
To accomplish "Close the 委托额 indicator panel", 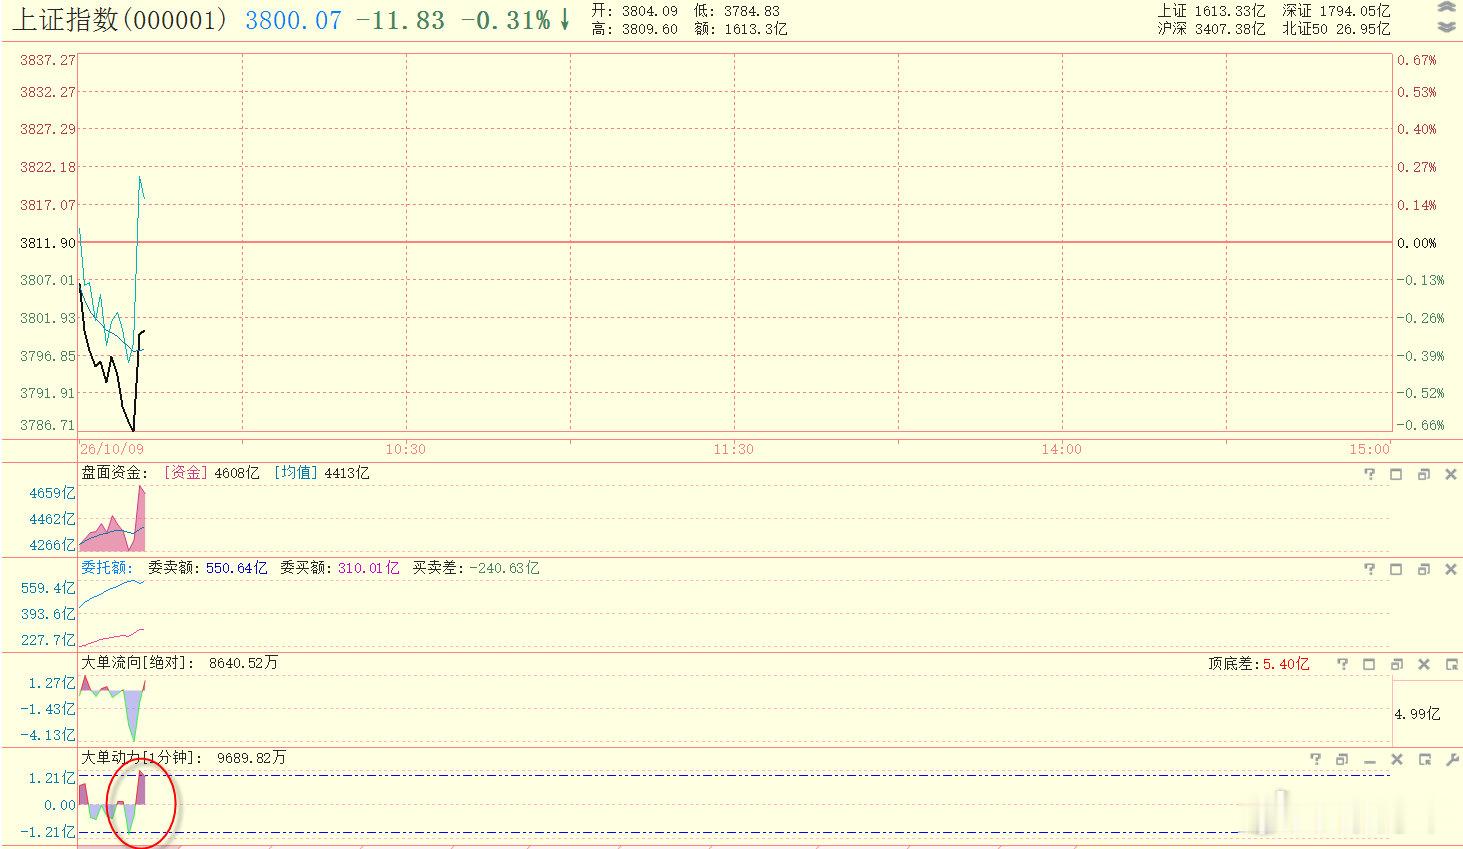I will [x=1451, y=569].
